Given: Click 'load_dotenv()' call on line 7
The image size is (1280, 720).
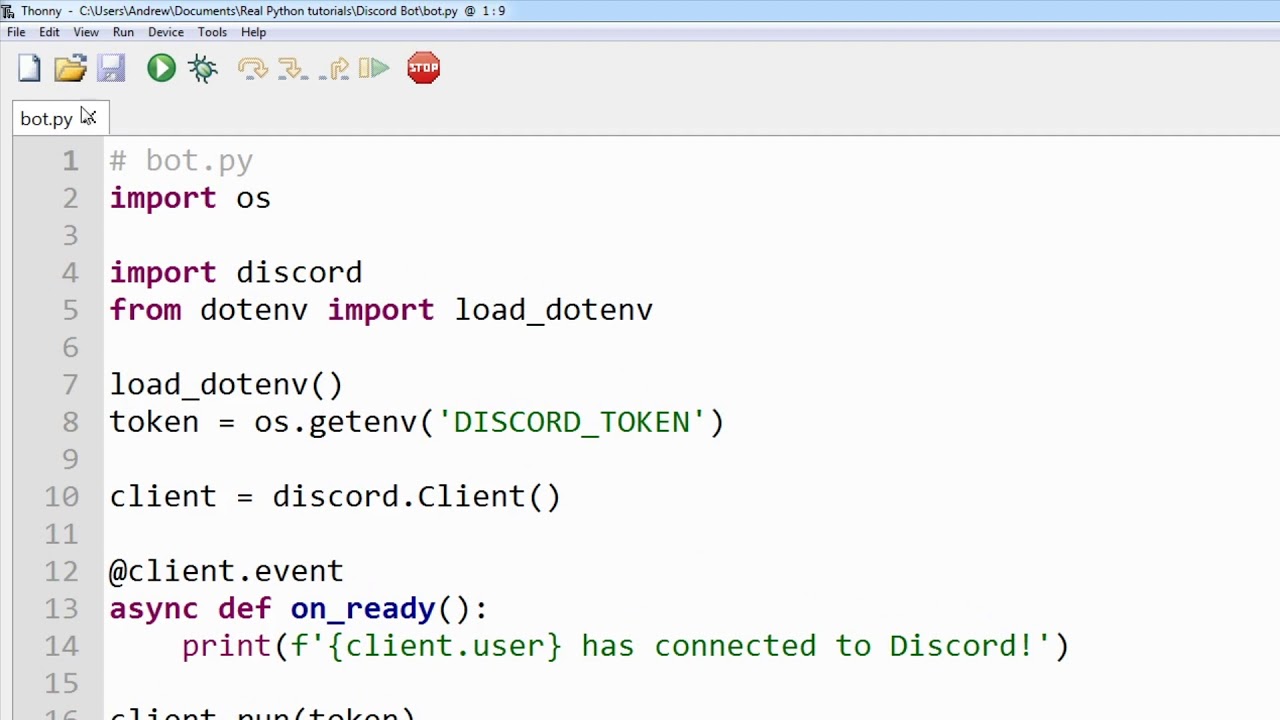Looking at the screenshot, I should pyautogui.click(x=226, y=385).
